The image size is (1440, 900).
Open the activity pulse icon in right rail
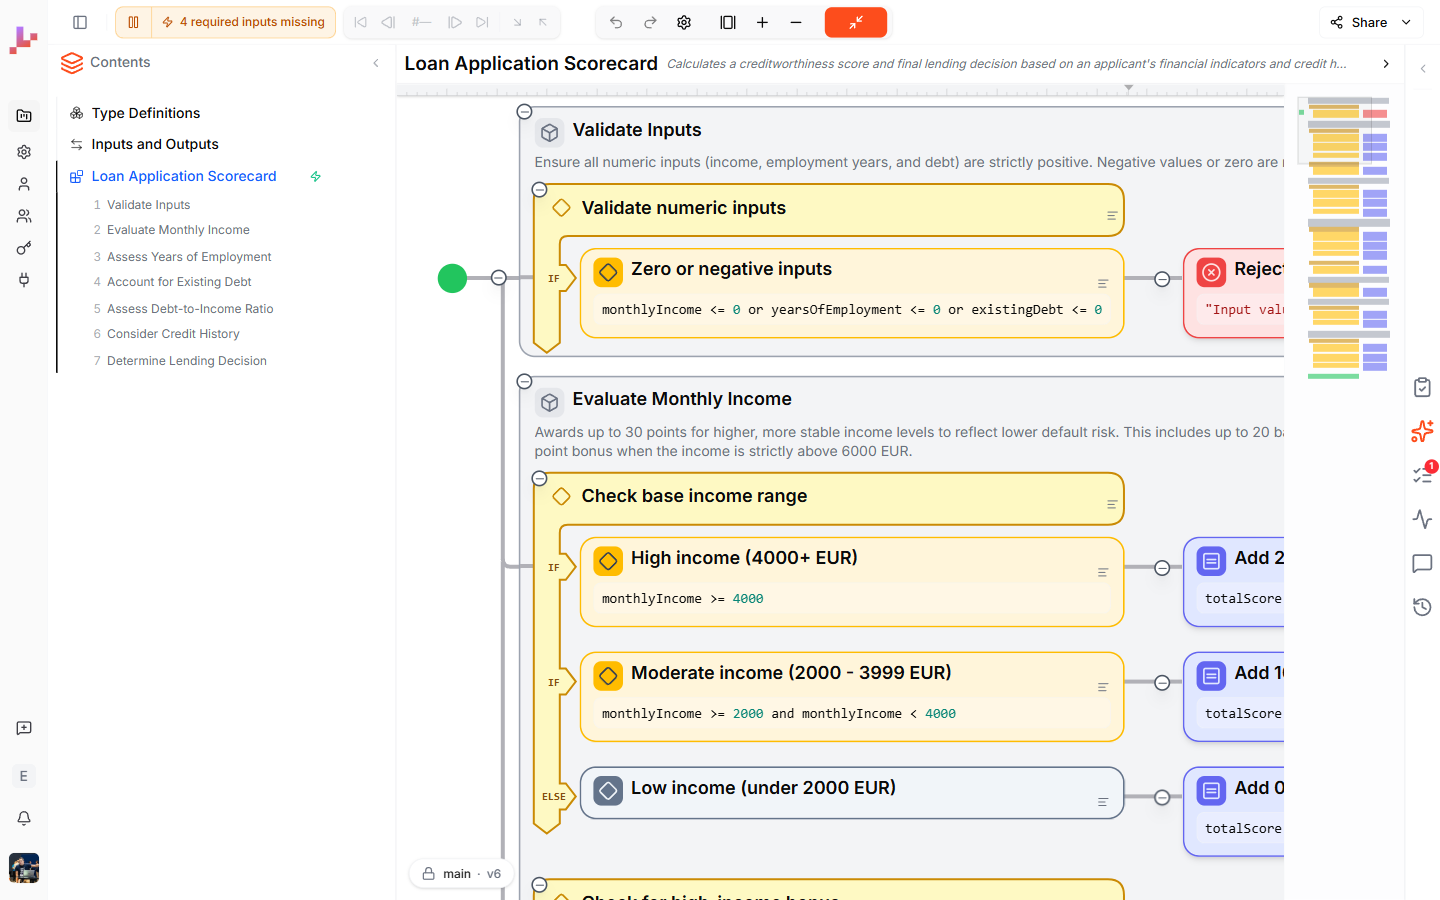(1422, 519)
